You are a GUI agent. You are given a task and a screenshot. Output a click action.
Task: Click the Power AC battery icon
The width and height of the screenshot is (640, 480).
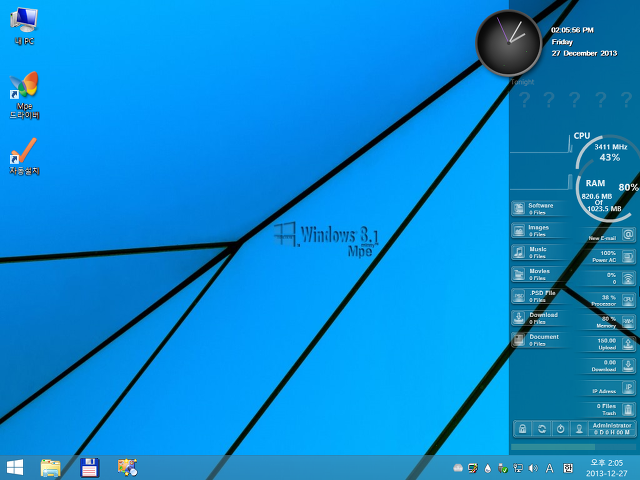tap(628, 257)
